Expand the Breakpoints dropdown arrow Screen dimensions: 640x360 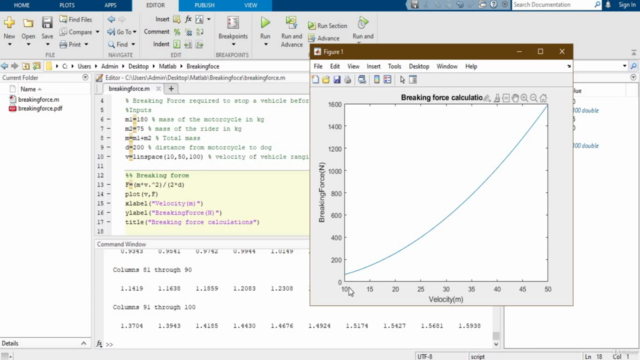[x=233, y=44]
